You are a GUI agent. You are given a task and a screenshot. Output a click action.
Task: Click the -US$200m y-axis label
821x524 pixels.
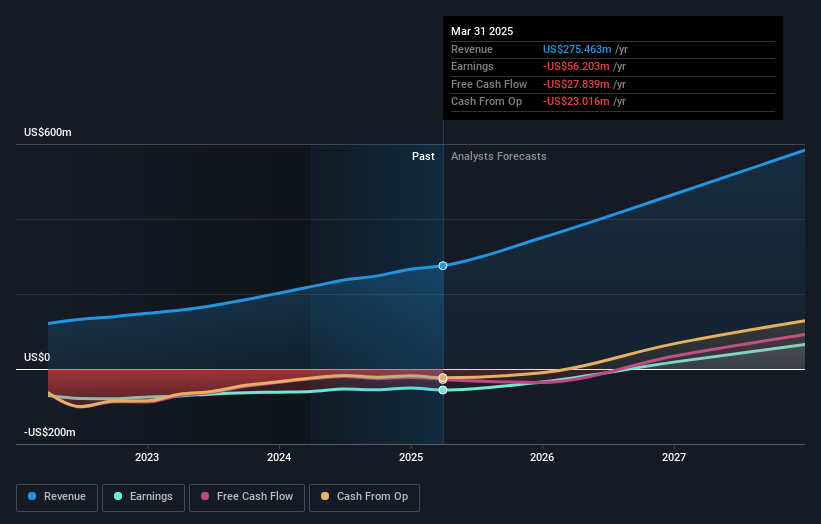50,432
